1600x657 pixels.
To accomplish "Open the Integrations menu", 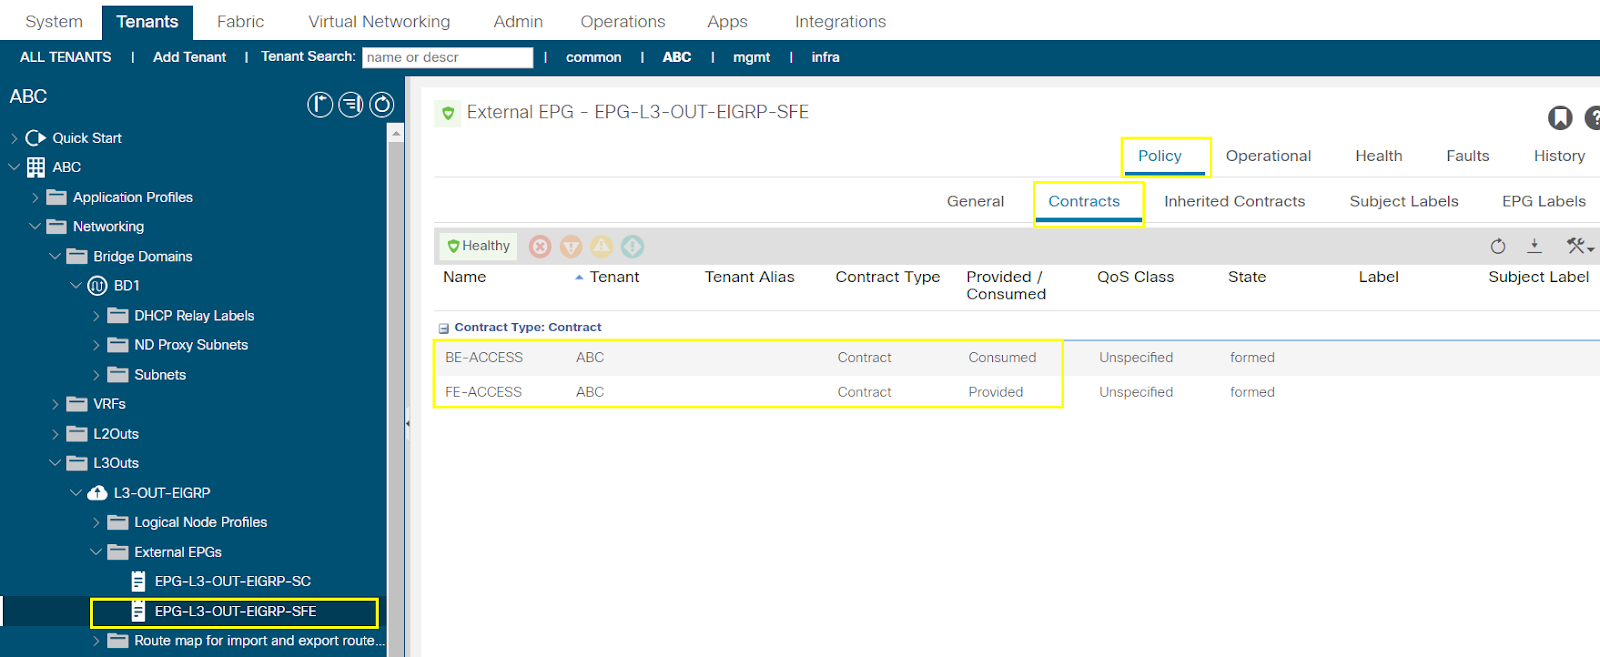I will [x=840, y=21].
